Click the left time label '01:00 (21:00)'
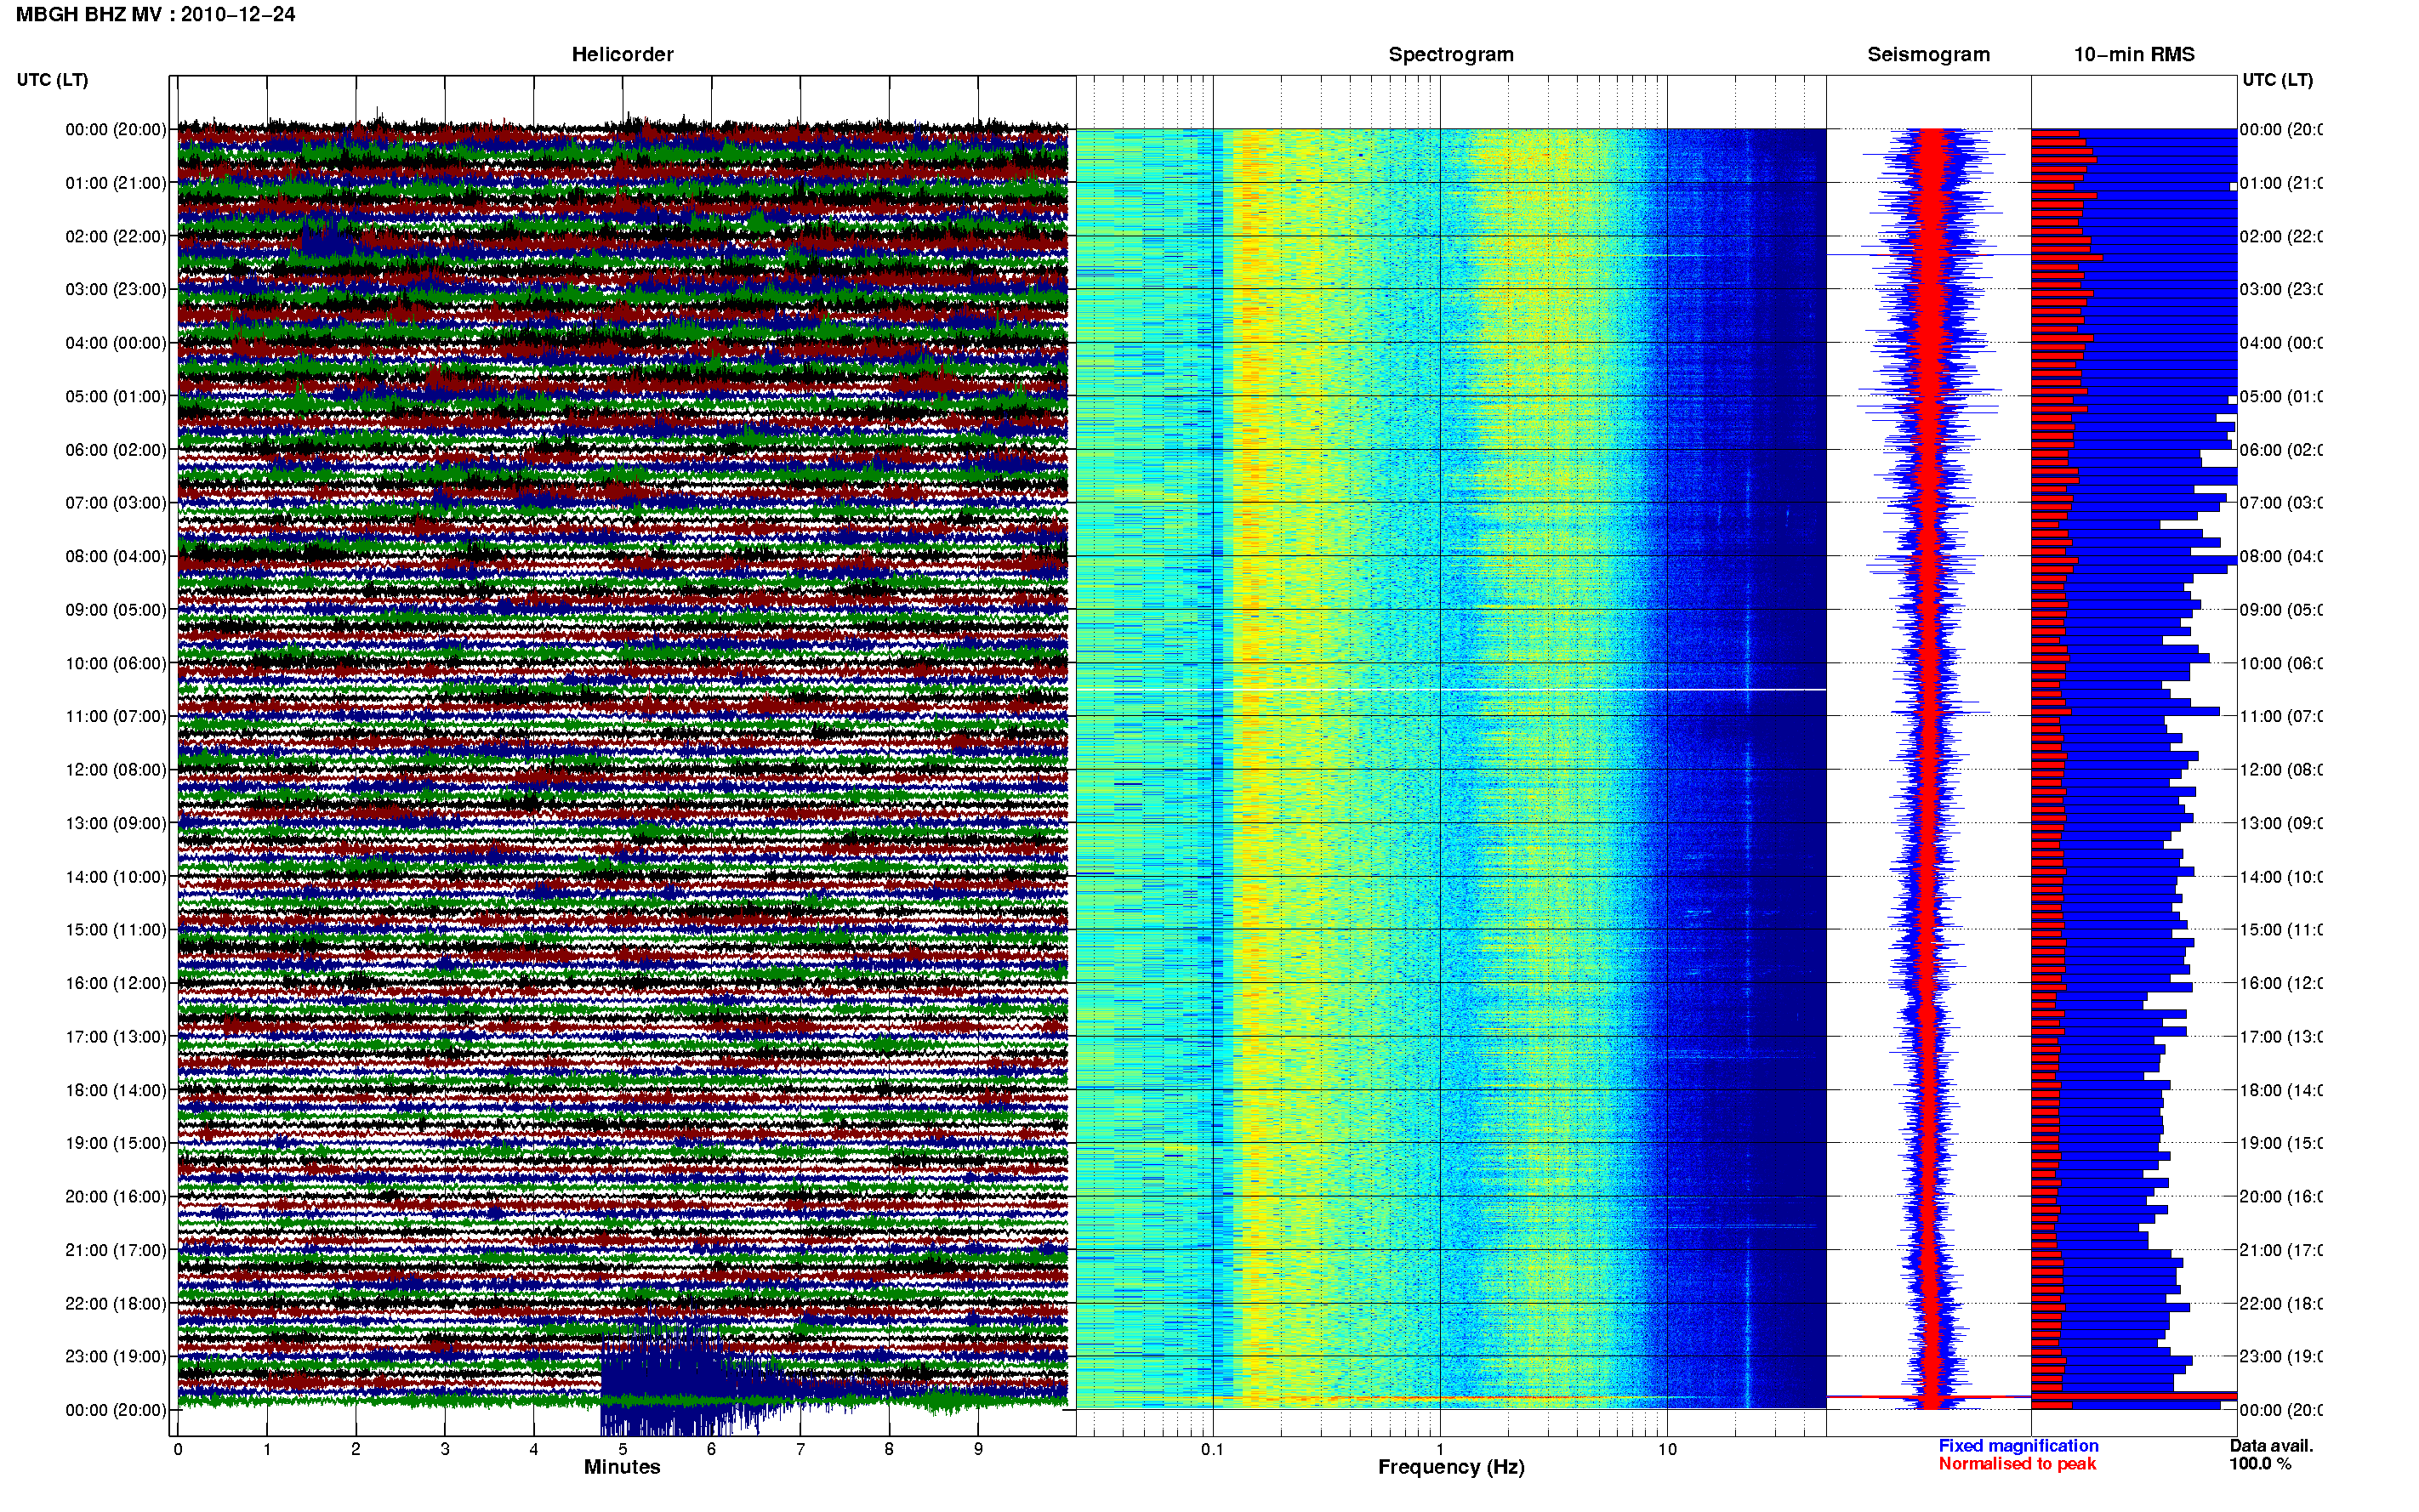 point(116,183)
